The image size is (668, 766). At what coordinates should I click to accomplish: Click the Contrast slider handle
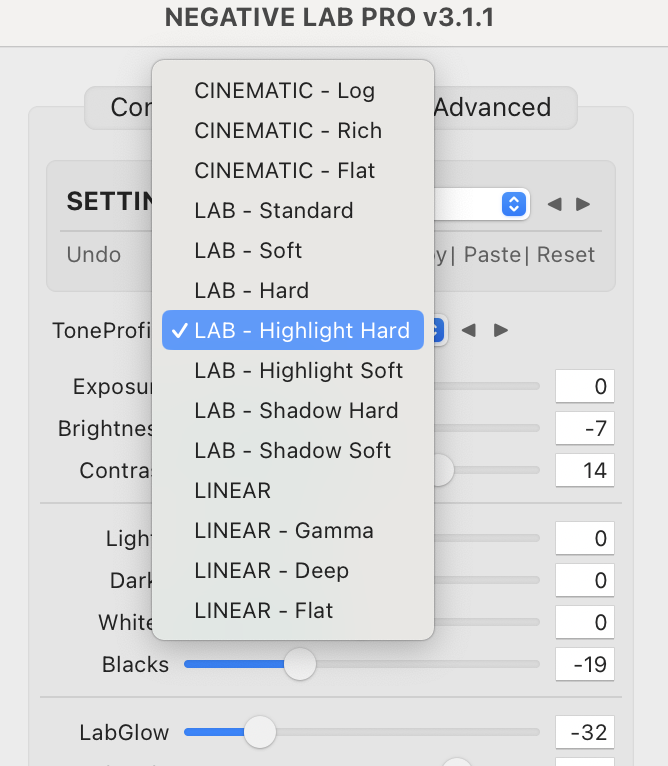(x=444, y=470)
